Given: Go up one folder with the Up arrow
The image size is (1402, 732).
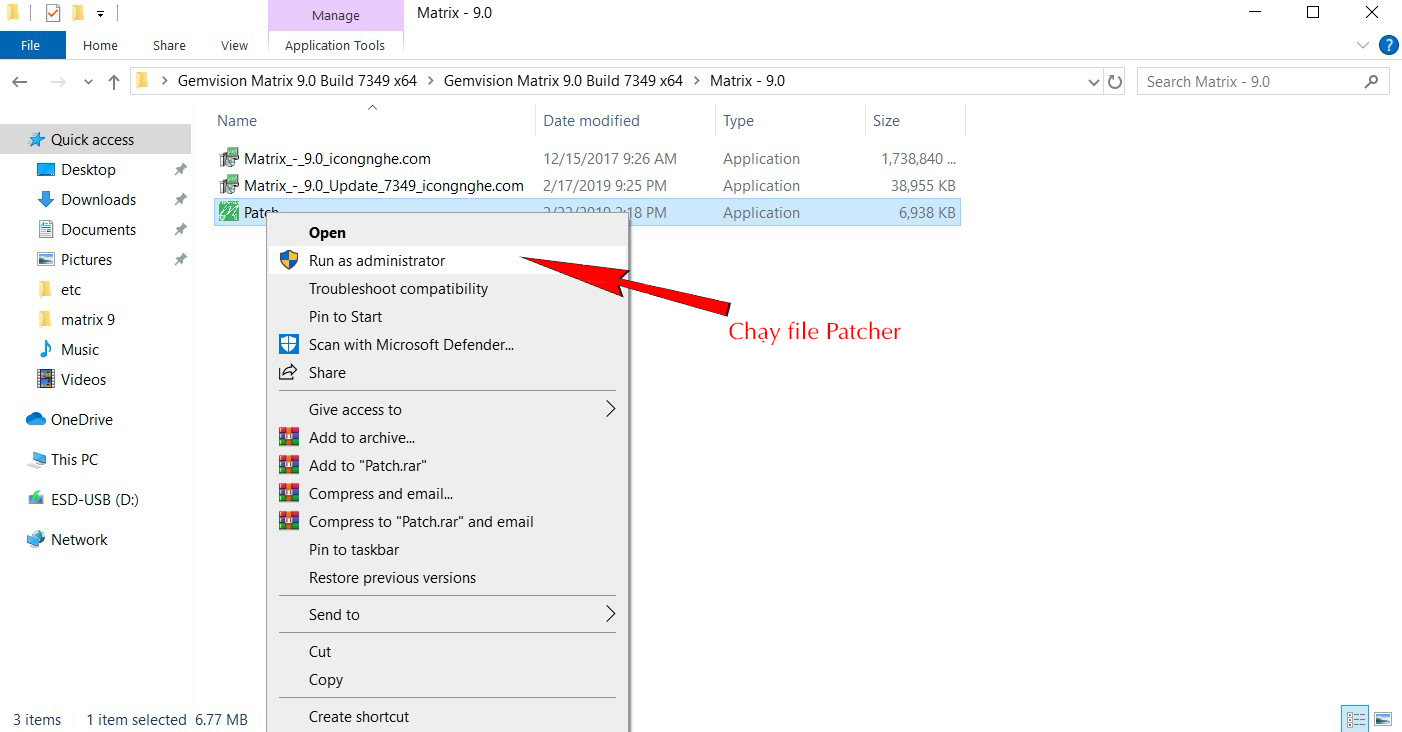Looking at the screenshot, I should tap(113, 82).
